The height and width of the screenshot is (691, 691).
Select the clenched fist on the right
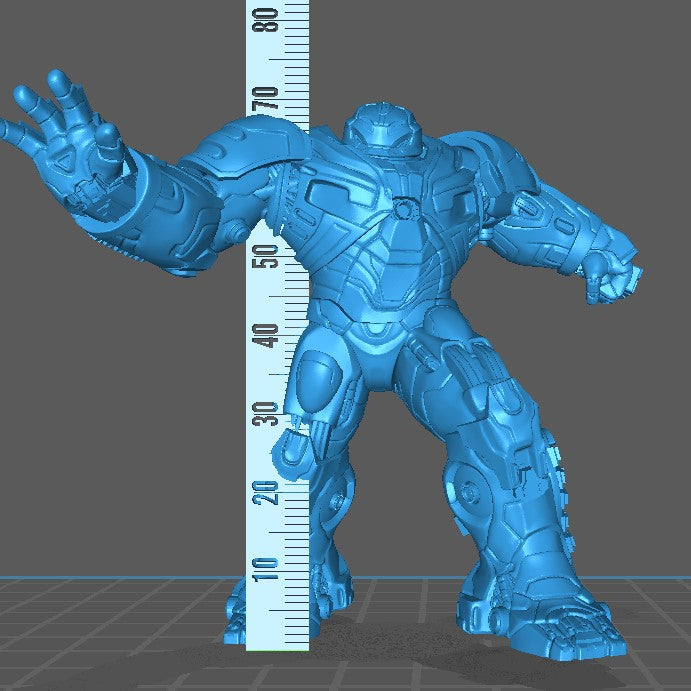point(612,273)
